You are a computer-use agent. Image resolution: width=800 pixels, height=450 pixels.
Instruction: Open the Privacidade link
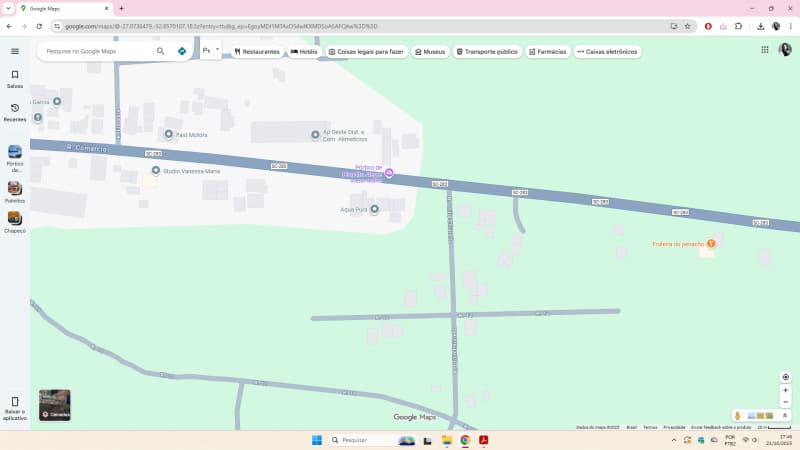point(674,427)
